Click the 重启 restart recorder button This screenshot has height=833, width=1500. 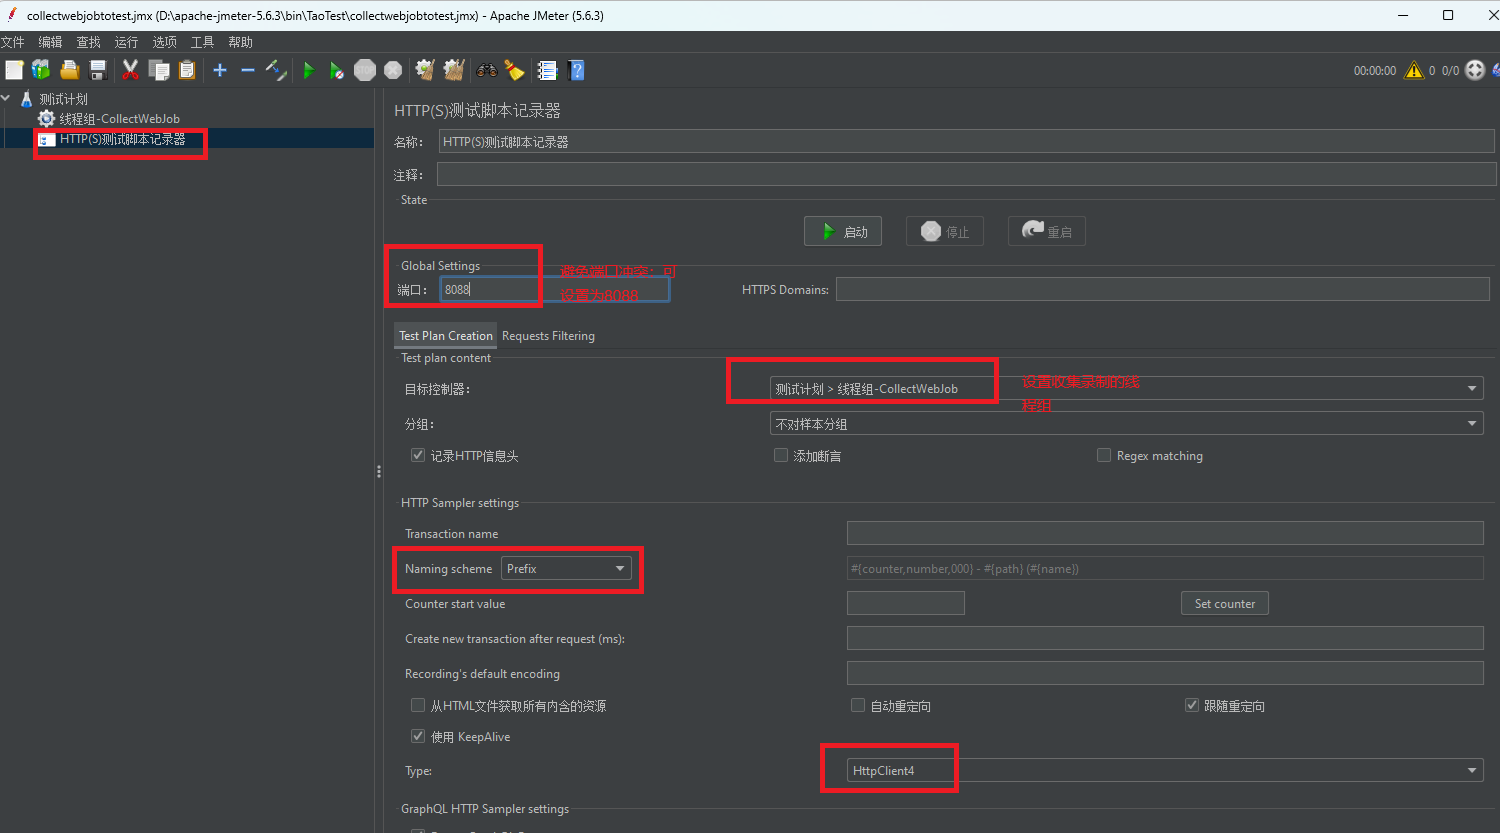(x=1047, y=231)
